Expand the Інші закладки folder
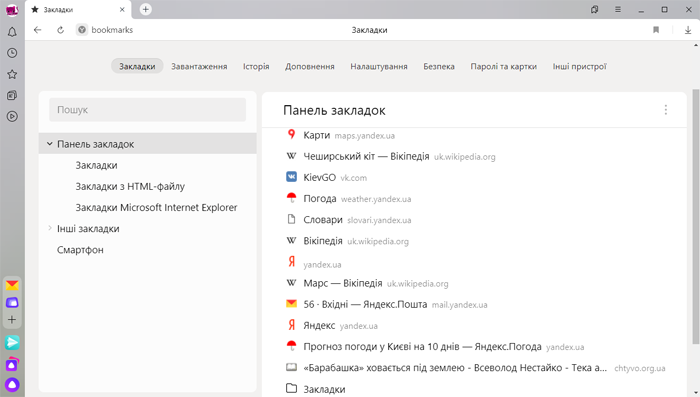700x397 pixels. (50, 228)
